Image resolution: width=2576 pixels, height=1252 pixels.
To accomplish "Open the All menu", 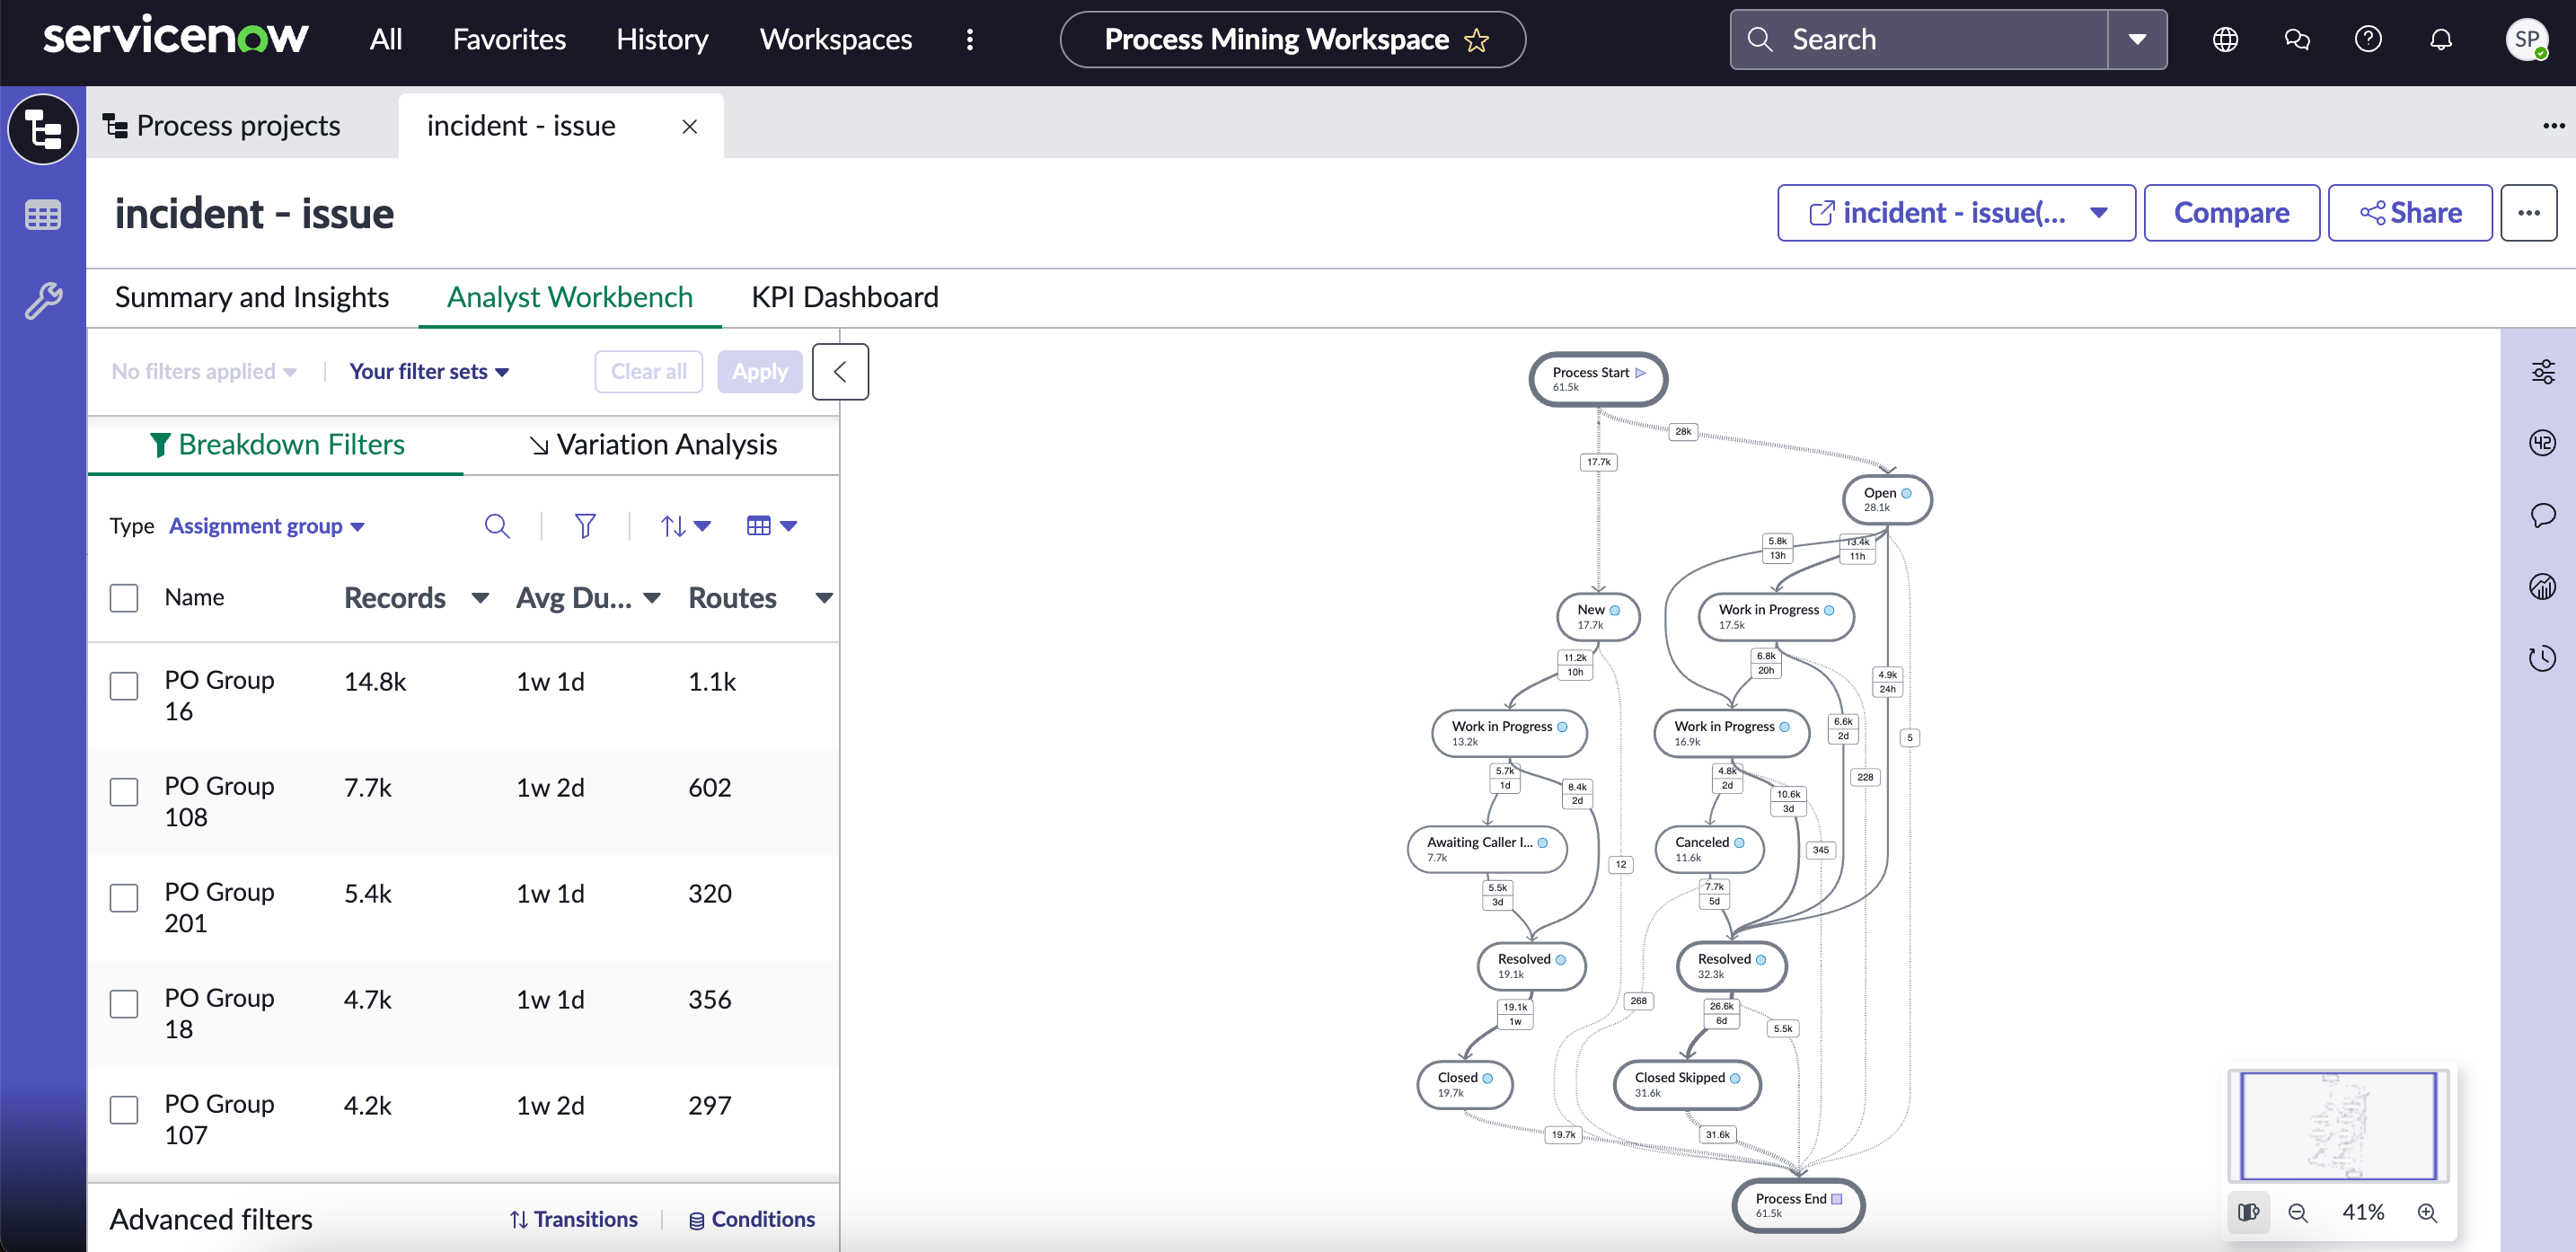I will [x=386, y=39].
